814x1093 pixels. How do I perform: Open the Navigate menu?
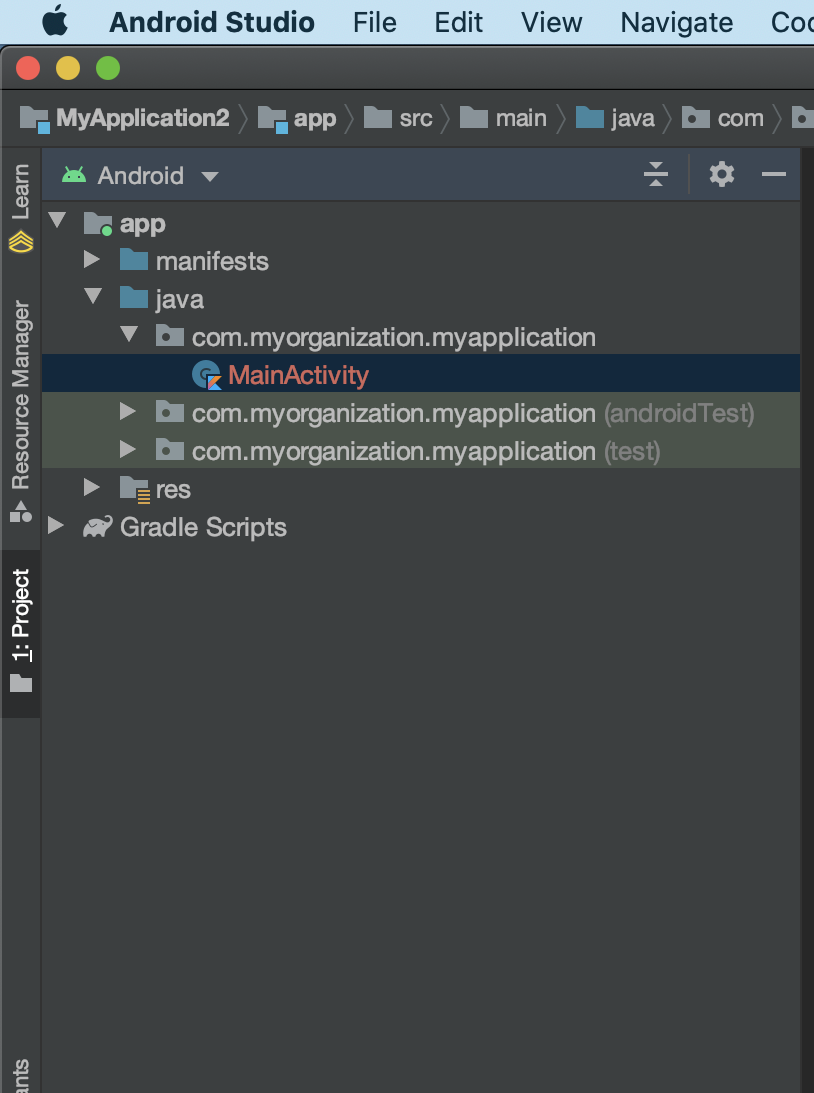[x=676, y=22]
